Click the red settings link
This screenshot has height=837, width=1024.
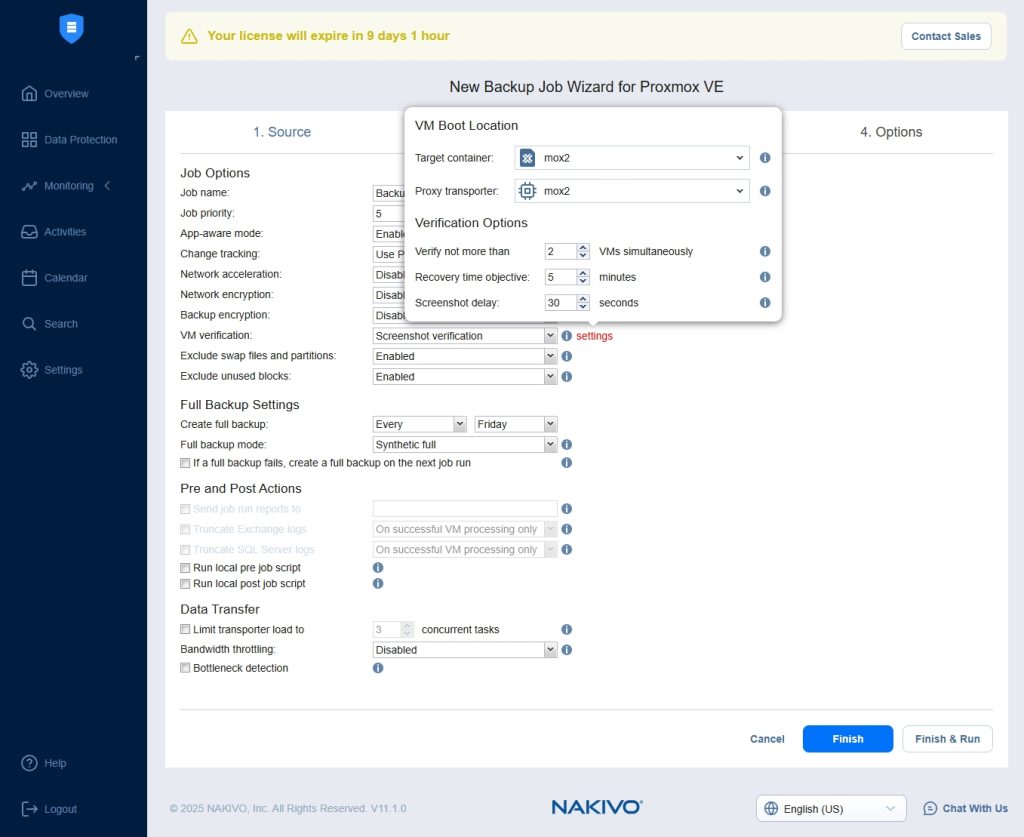point(594,336)
